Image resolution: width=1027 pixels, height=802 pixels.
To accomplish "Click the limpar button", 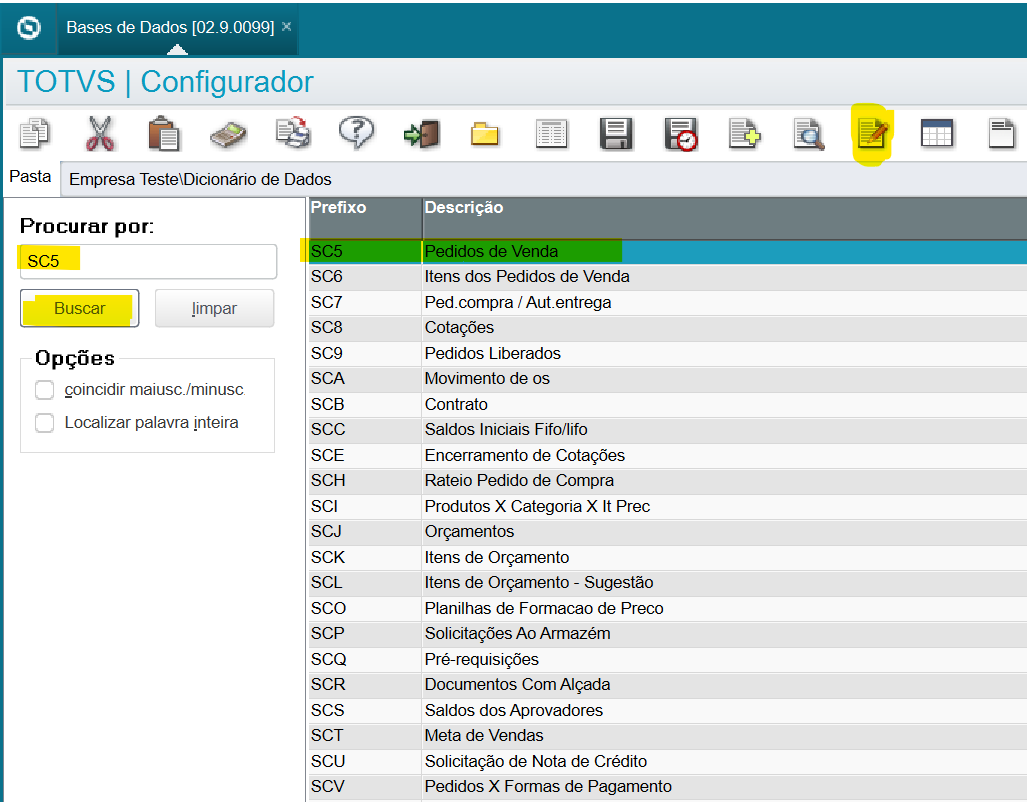I will point(214,308).
